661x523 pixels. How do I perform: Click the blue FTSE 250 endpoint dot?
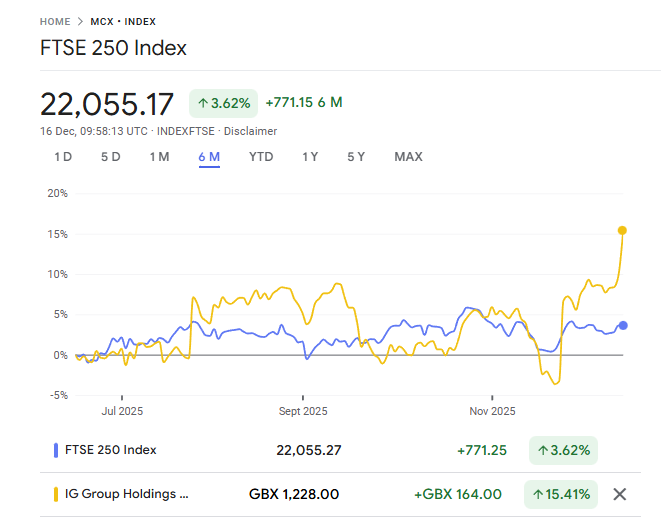pos(623,325)
